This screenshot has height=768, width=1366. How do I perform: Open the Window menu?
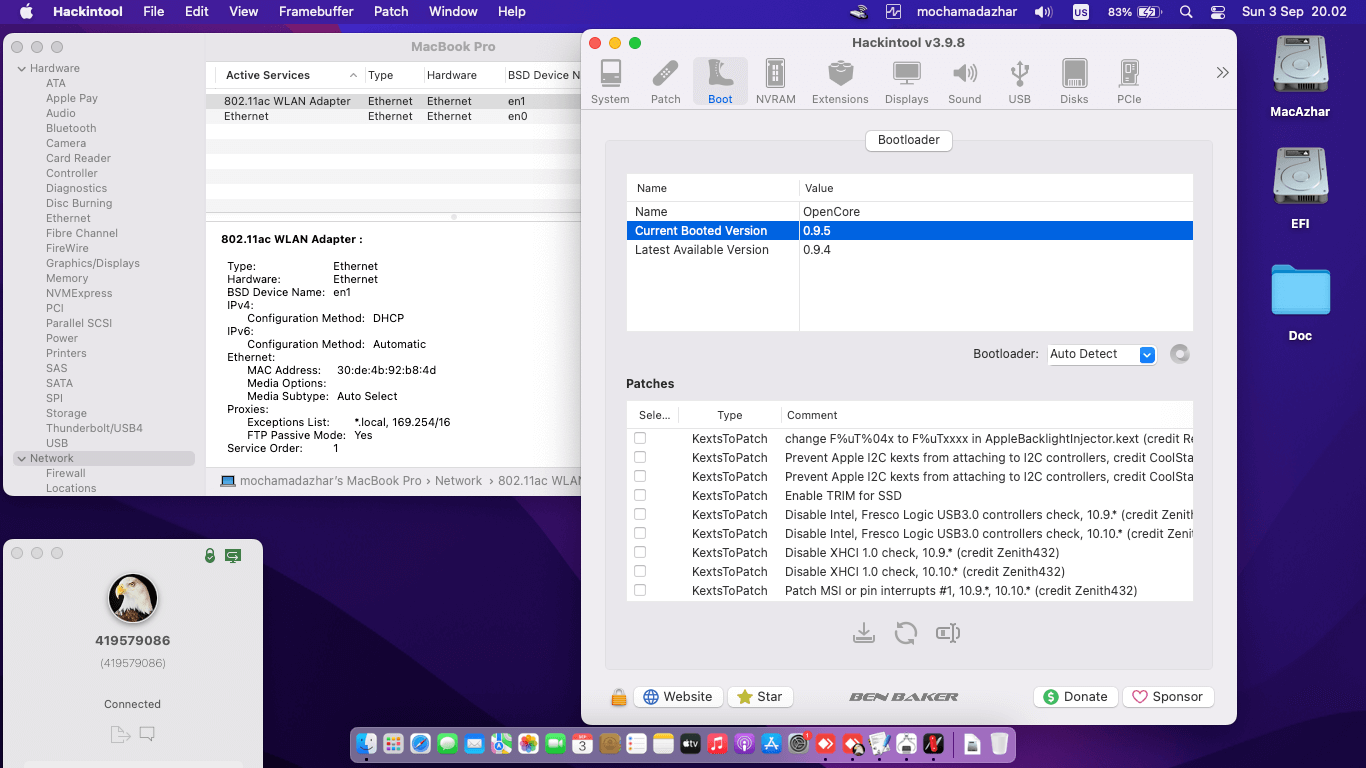[453, 12]
